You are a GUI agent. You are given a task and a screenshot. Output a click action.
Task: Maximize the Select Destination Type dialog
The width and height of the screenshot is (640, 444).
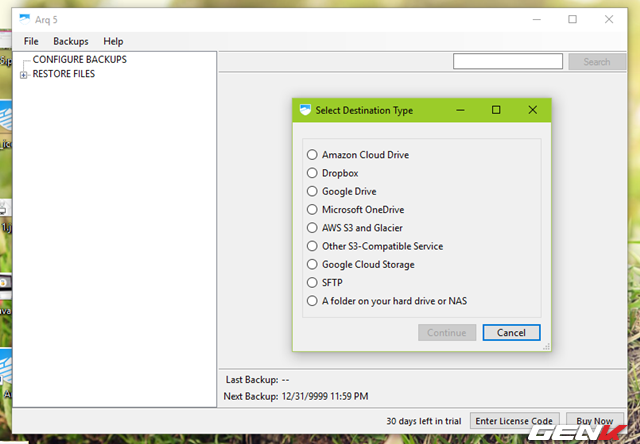pyautogui.click(x=496, y=110)
